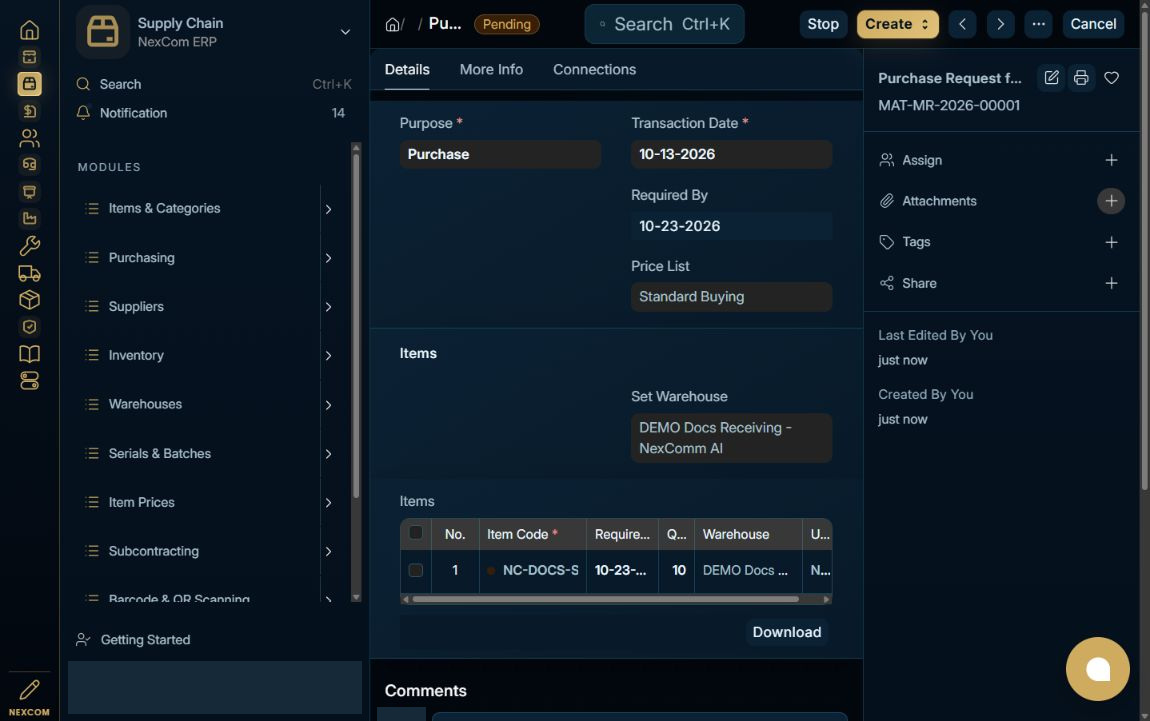The width and height of the screenshot is (1150, 721).
Task: Toggle the select-all items header checkbox
Action: click(x=415, y=532)
